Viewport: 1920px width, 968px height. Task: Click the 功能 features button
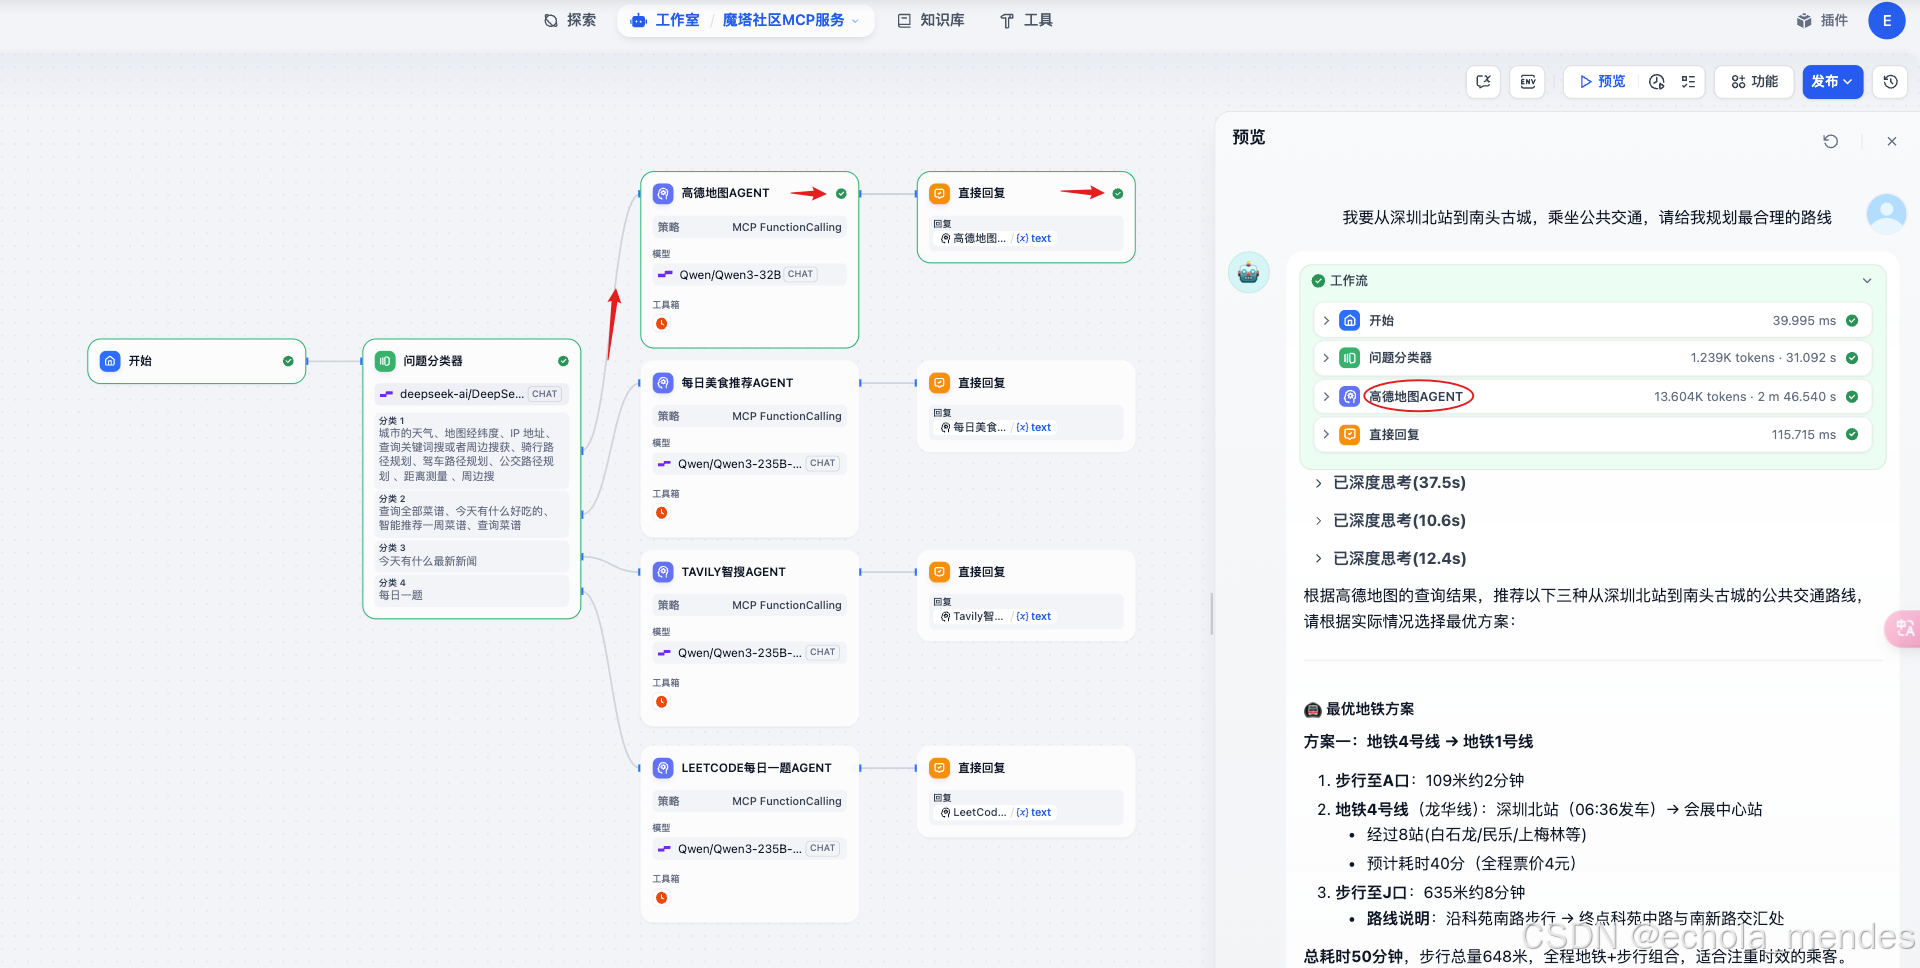pos(1755,82)
